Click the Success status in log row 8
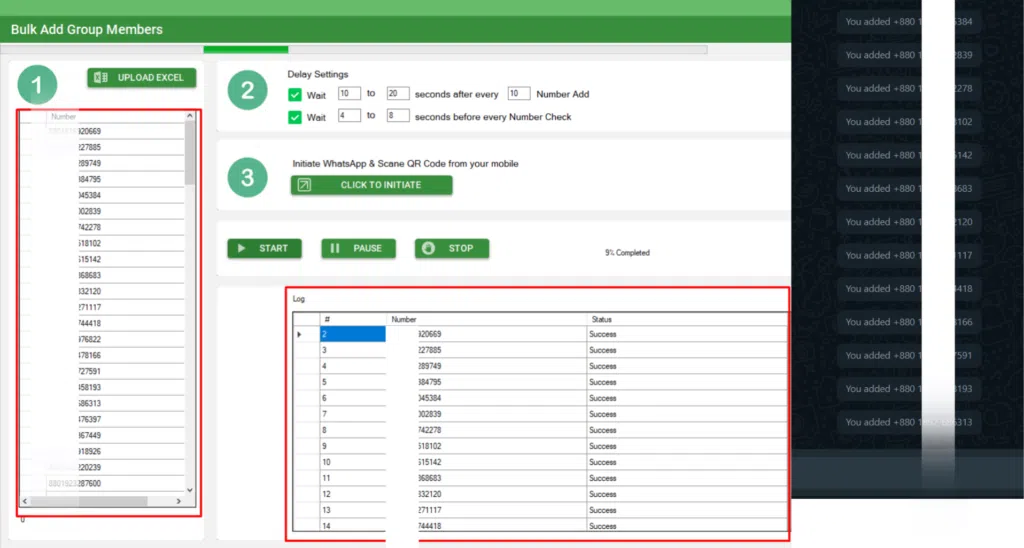 pos(602,430)
